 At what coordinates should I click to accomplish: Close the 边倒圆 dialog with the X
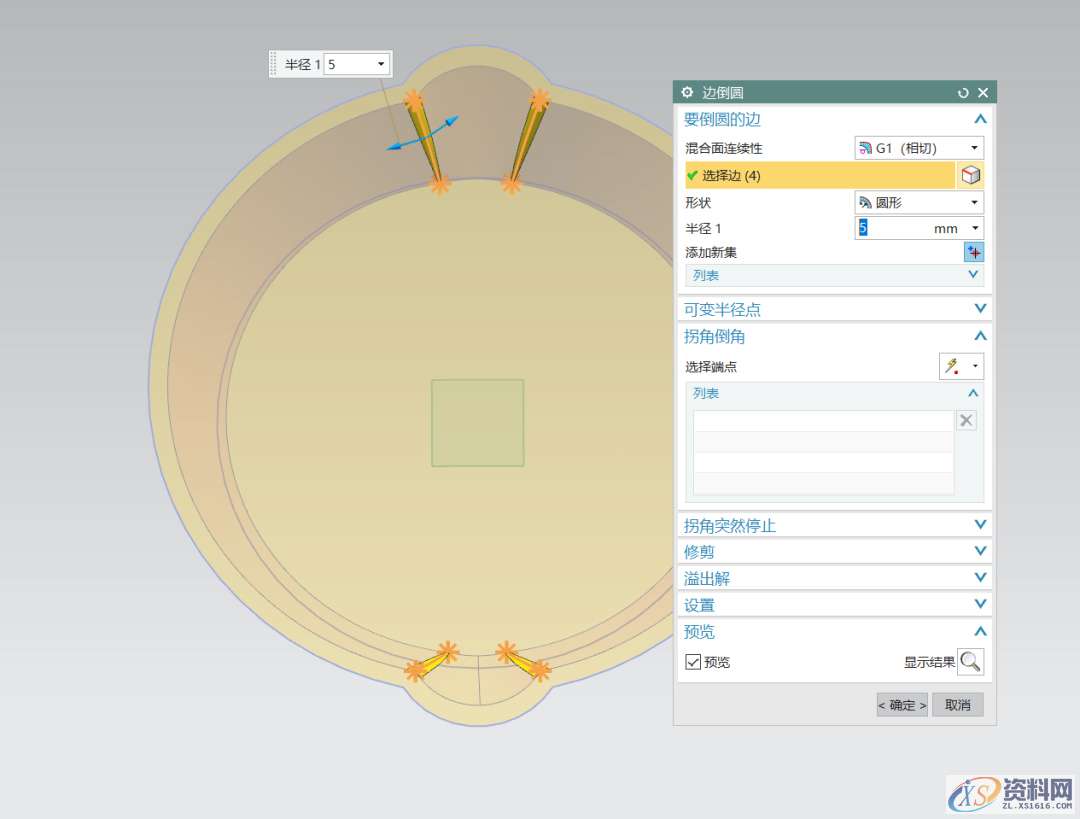(x=983, y=92)
